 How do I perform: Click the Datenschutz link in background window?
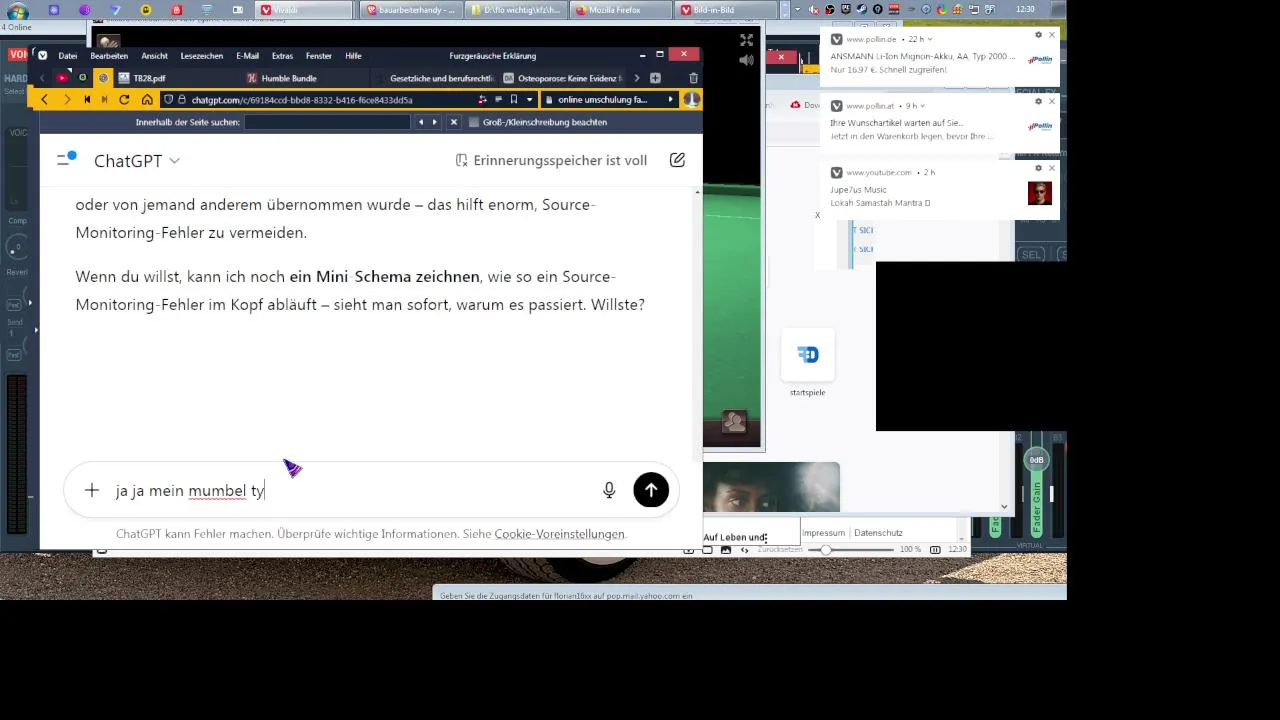(878, 533)
